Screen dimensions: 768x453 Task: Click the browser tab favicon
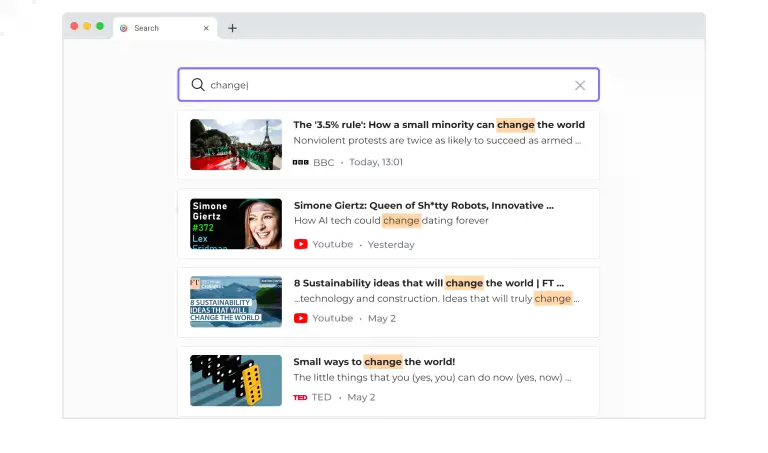point(124,28)
